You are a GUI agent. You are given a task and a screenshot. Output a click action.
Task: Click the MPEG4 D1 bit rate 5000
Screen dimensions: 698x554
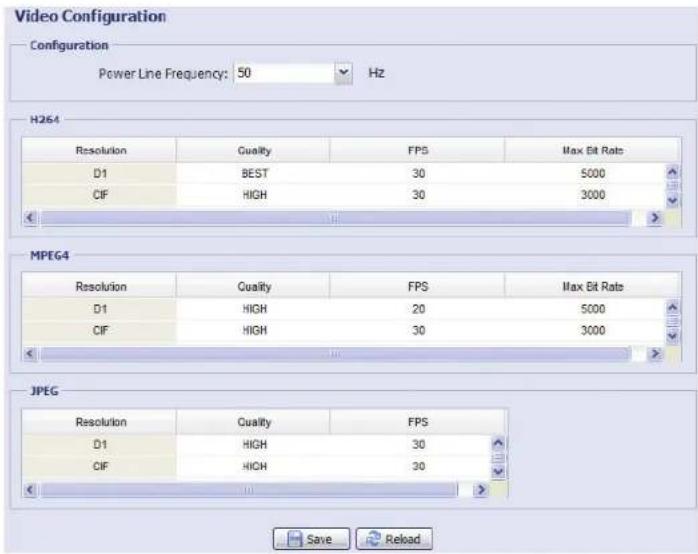[x=592, y=309]
